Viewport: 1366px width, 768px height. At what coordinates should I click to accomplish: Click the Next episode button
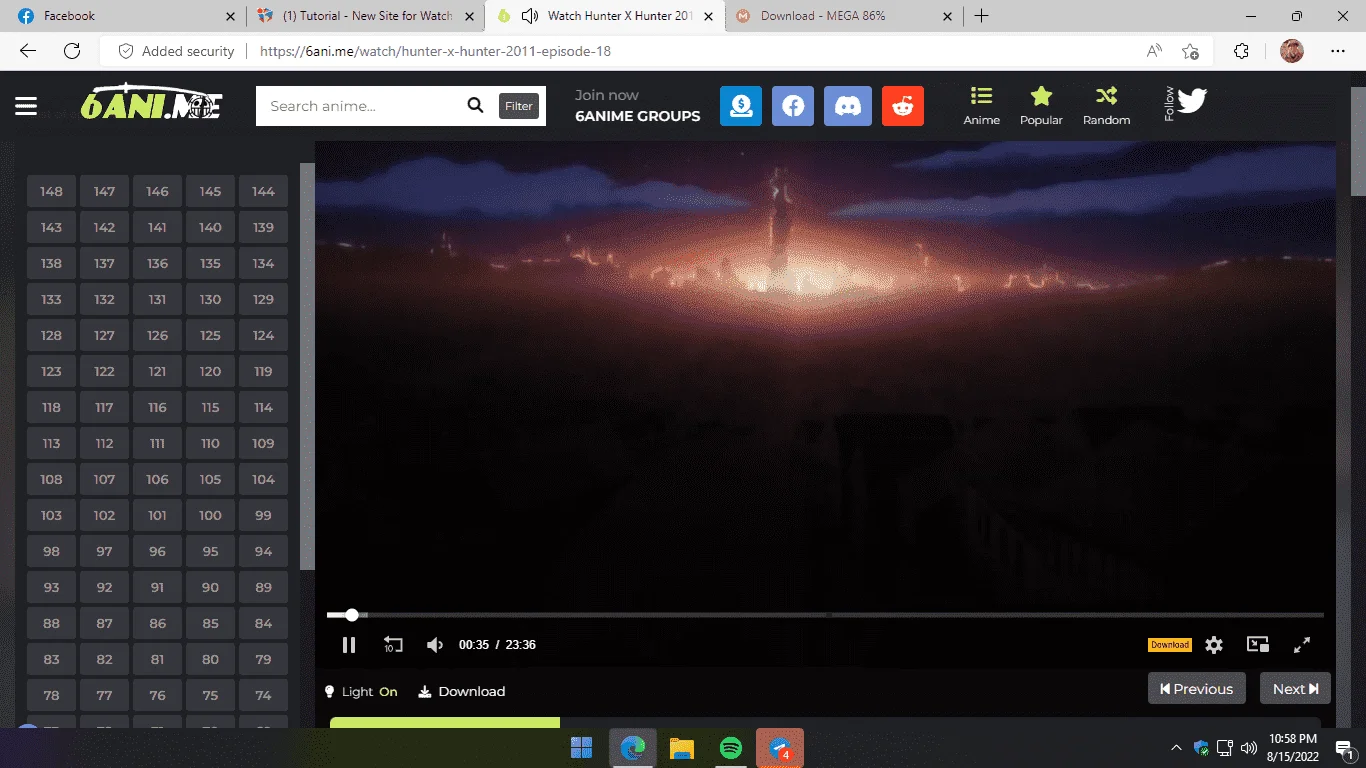coord(1295,689)
